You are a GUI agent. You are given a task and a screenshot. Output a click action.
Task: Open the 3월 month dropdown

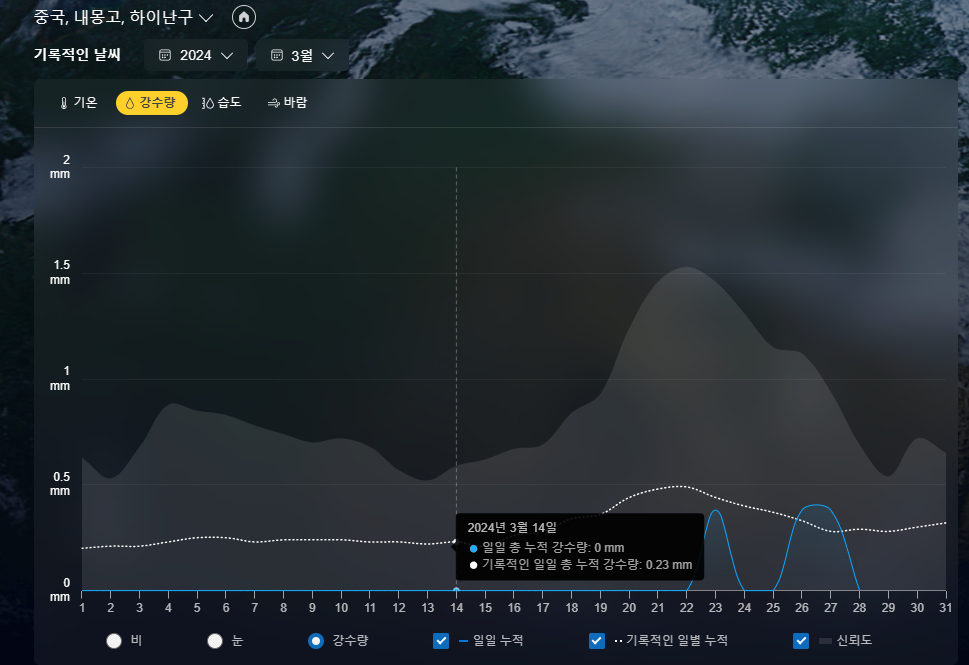328,55
